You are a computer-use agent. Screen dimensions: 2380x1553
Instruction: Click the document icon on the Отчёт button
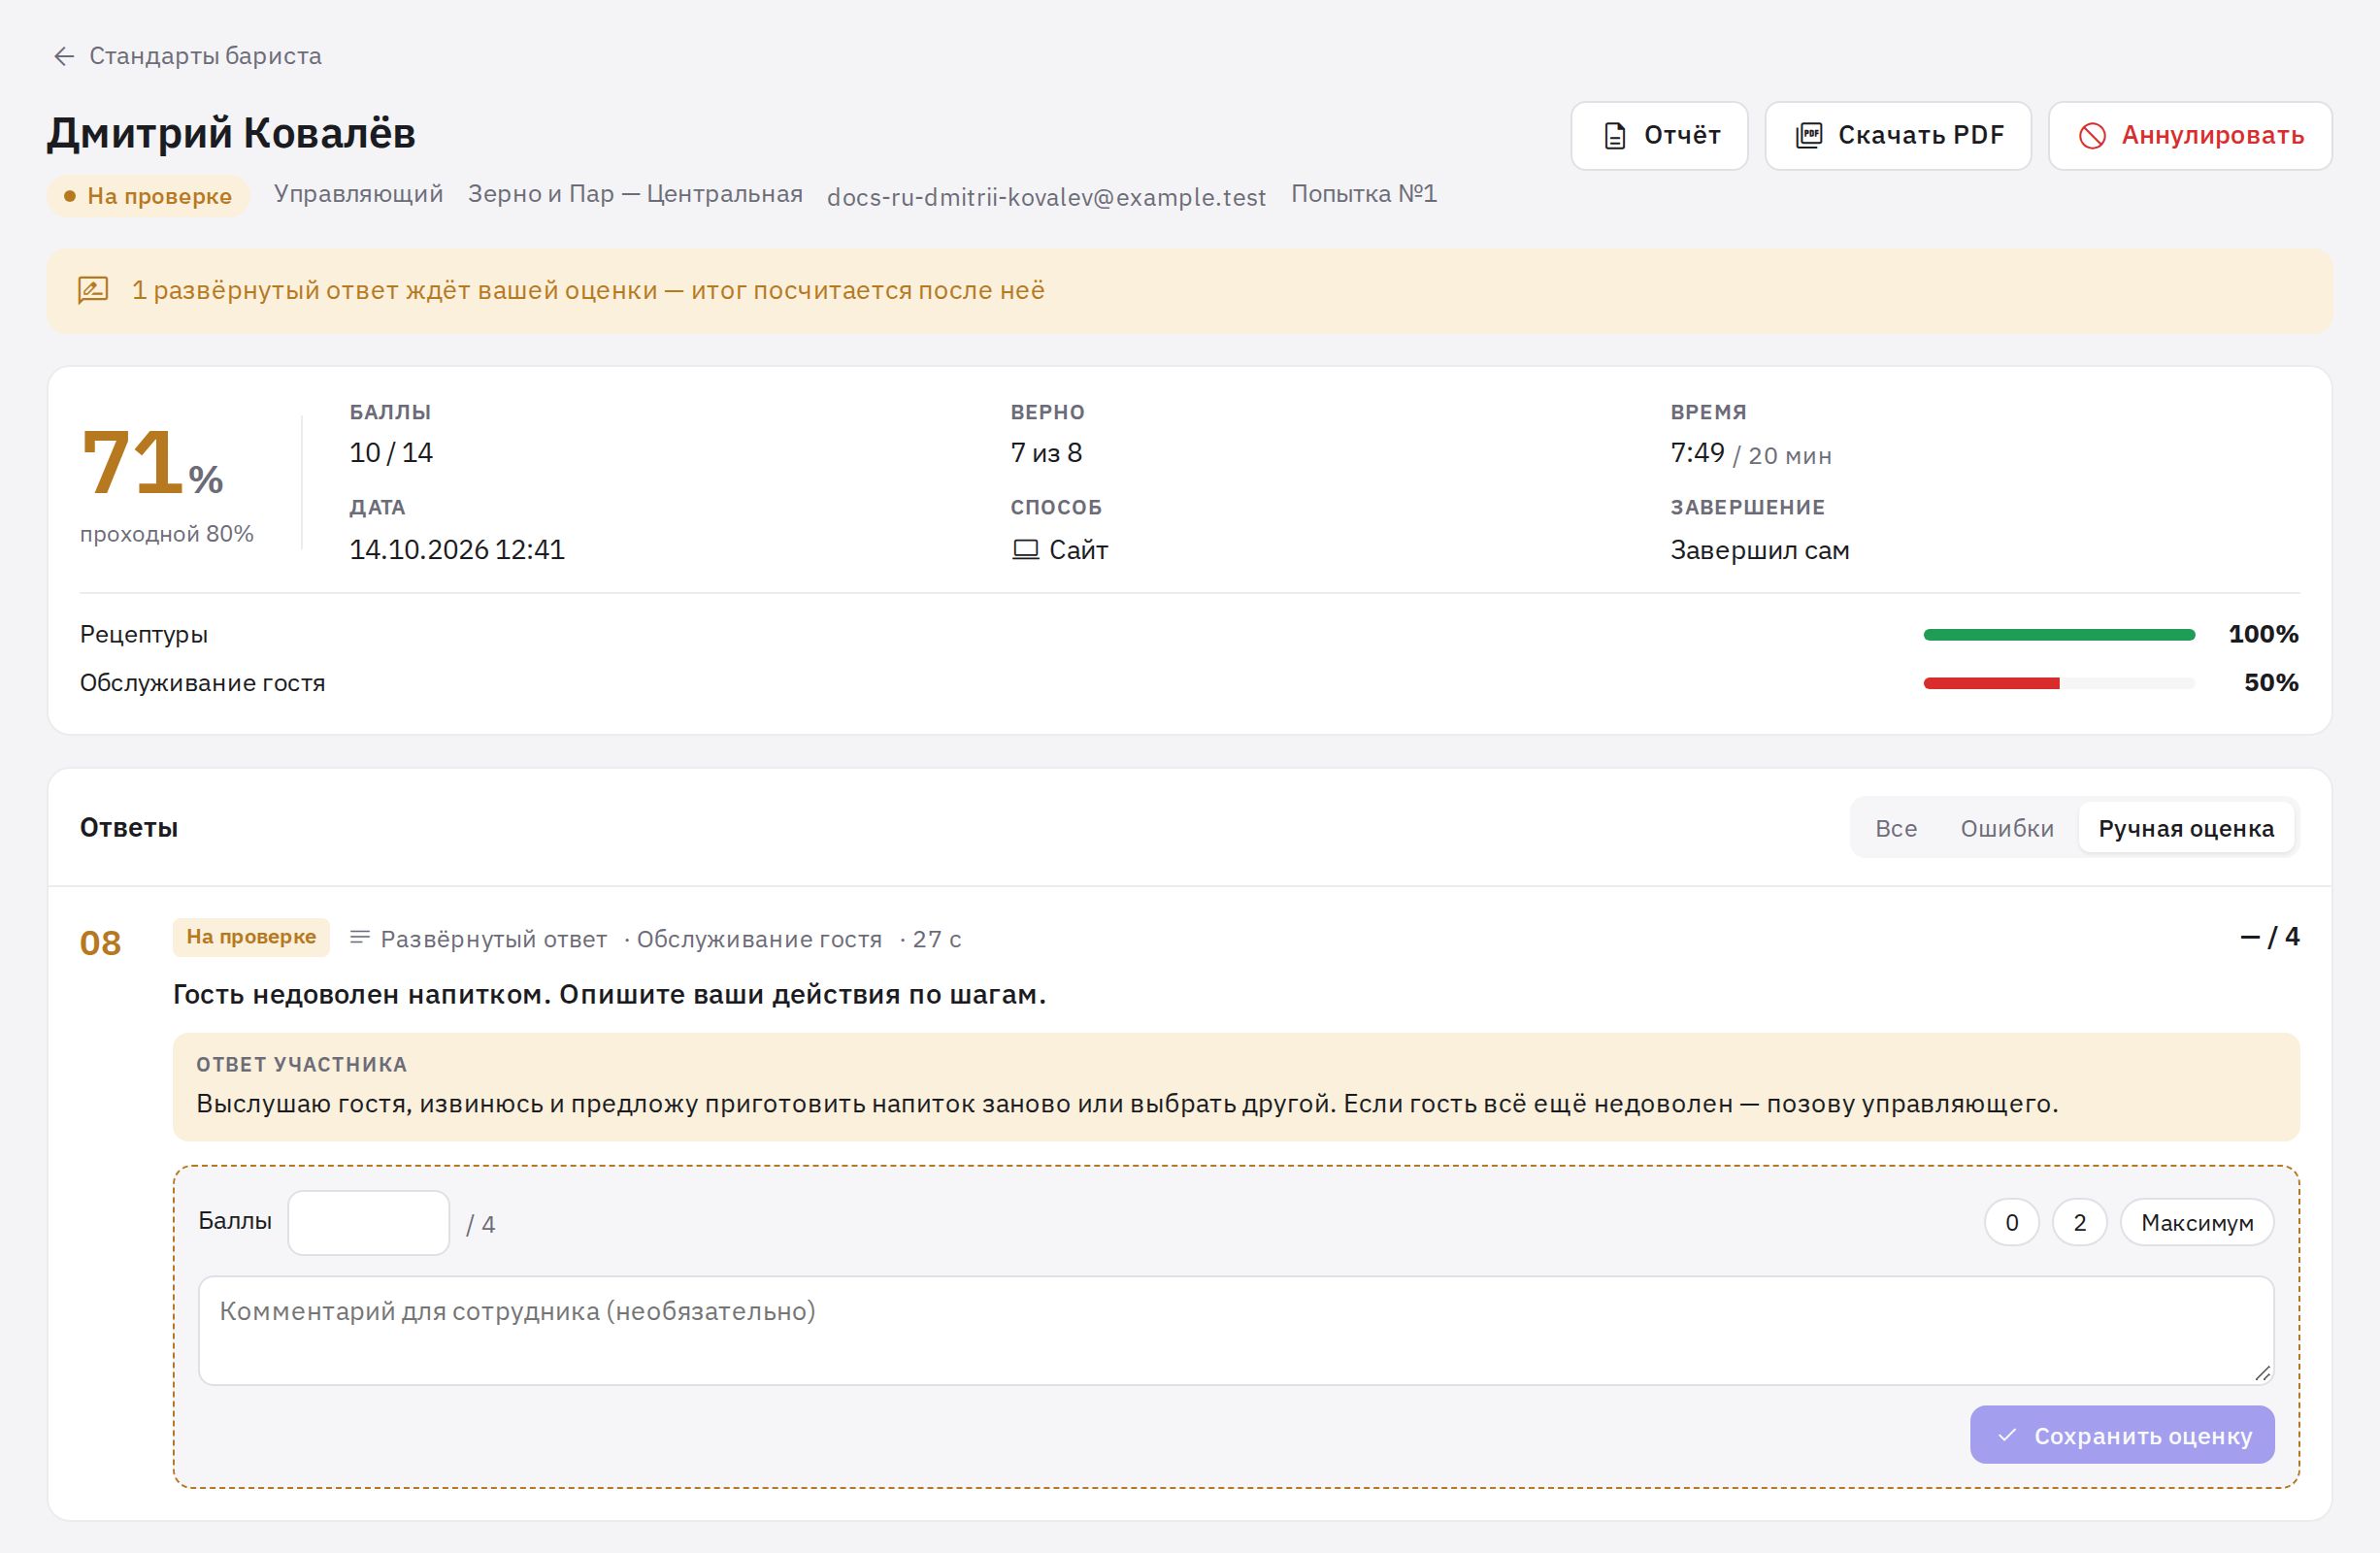(x=1614, y=136)
